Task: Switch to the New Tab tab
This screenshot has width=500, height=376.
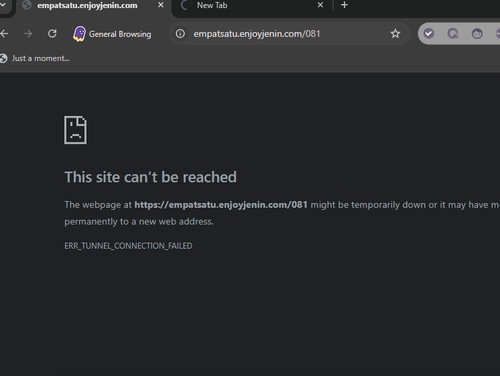Action: click(x=253, y=6)
